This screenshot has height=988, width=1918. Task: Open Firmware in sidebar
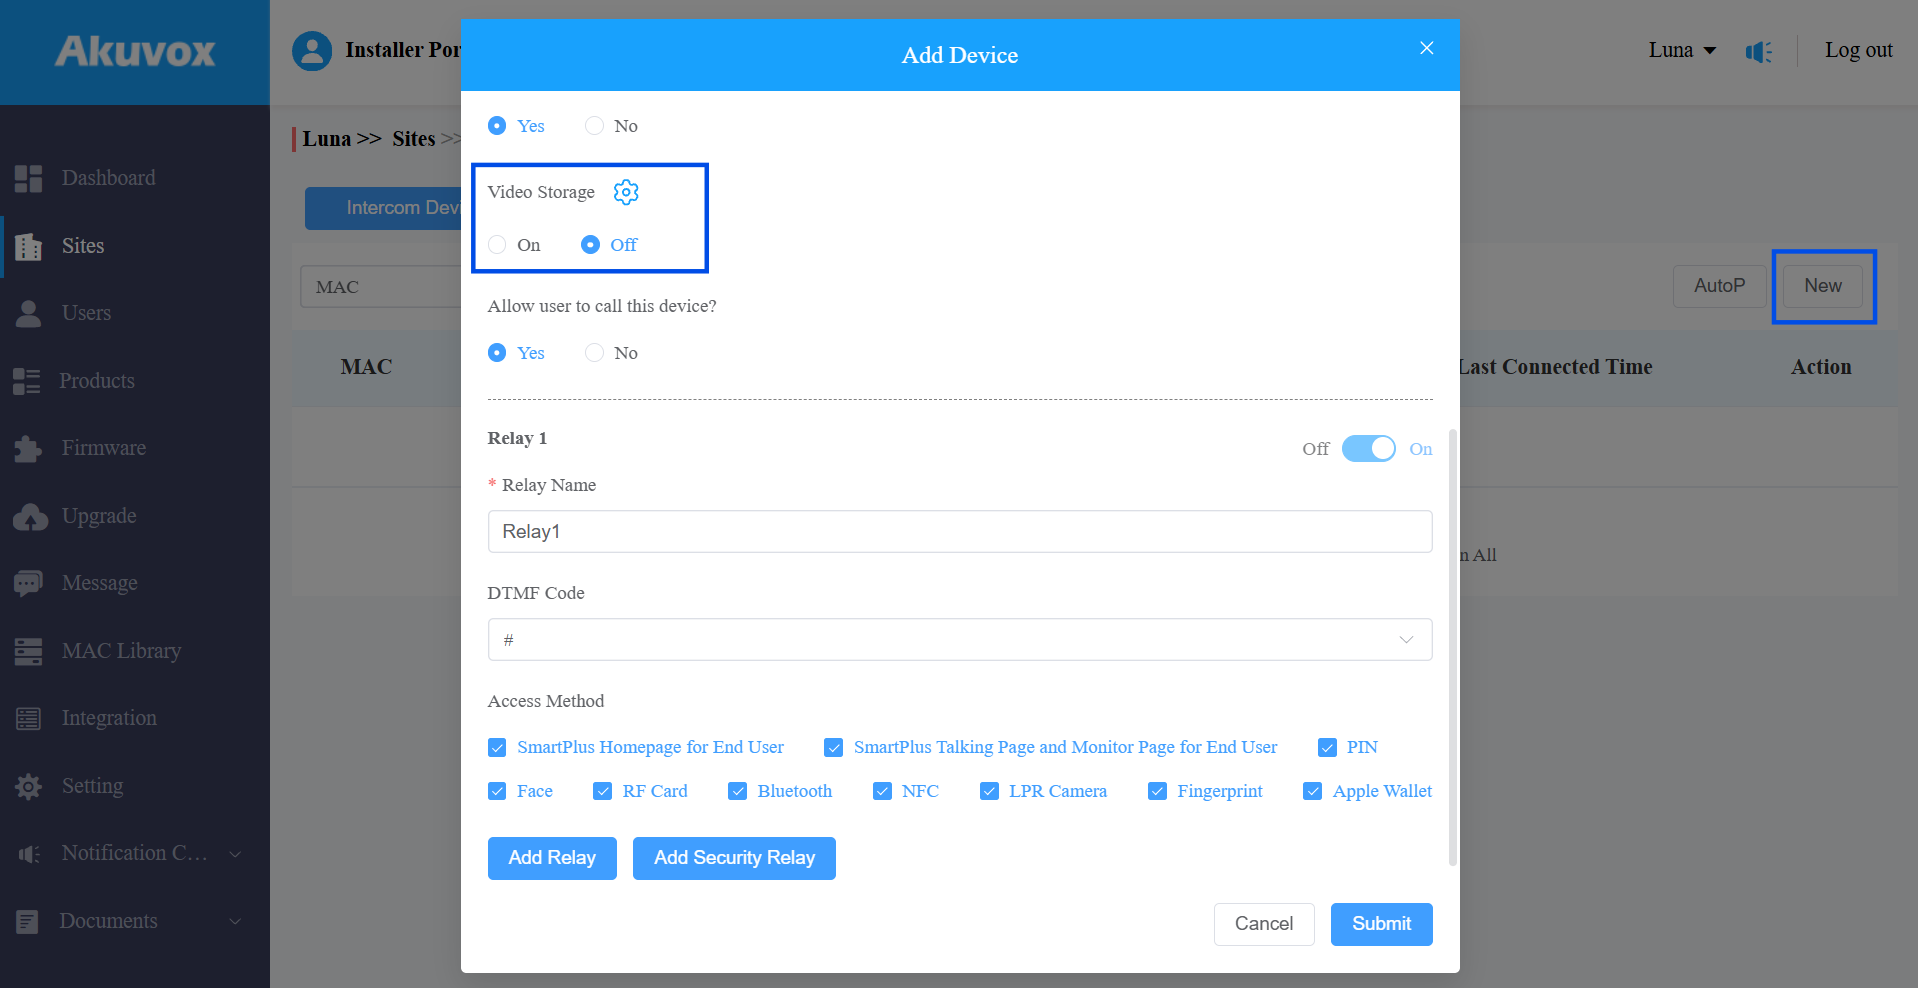pos(103,448)
